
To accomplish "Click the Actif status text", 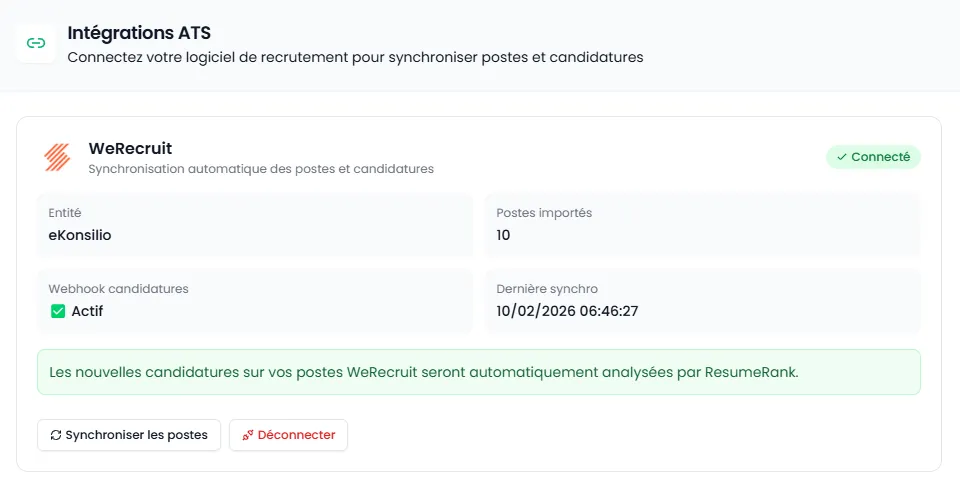I will [x=87, y=311].
